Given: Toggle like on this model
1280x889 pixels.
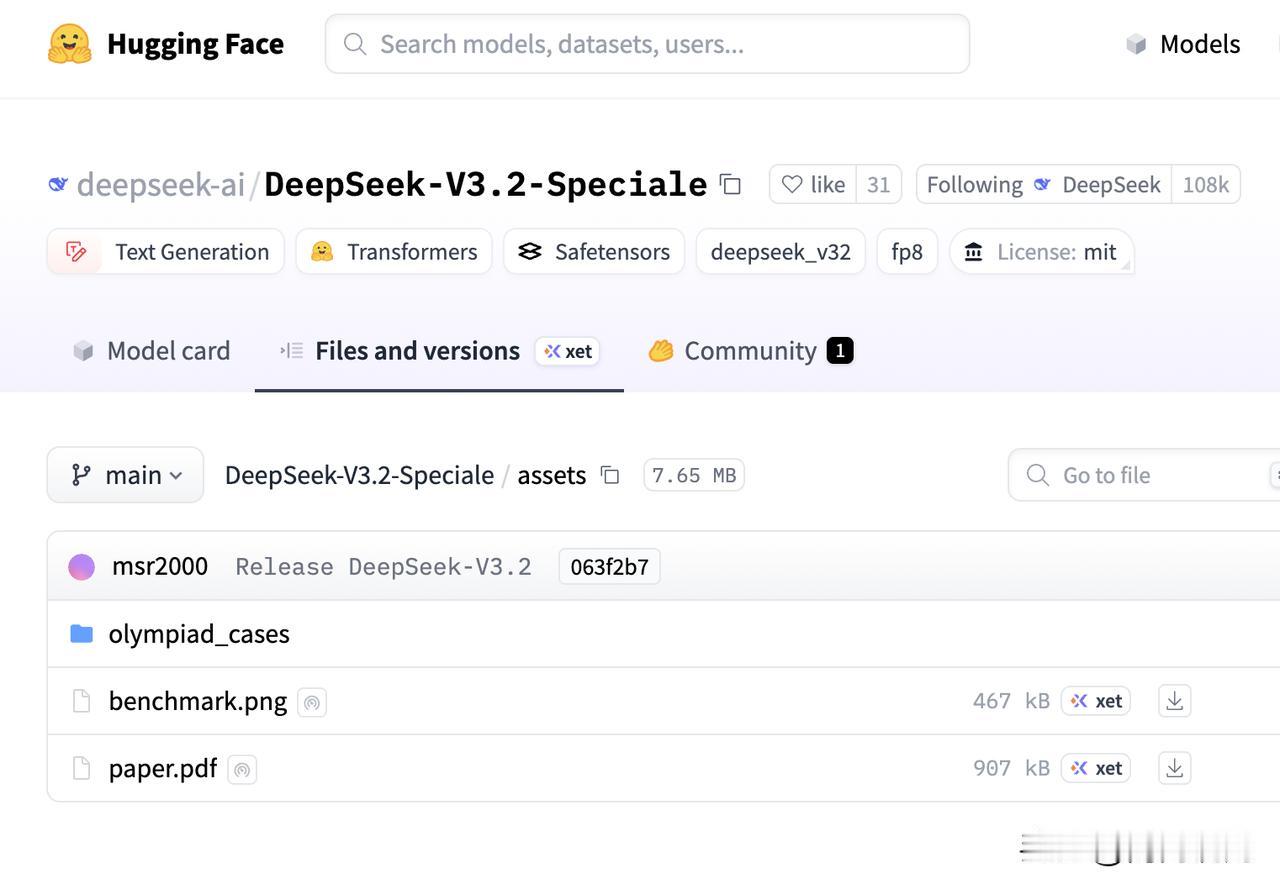Looking at the screenshot, I should click(813, 185).
